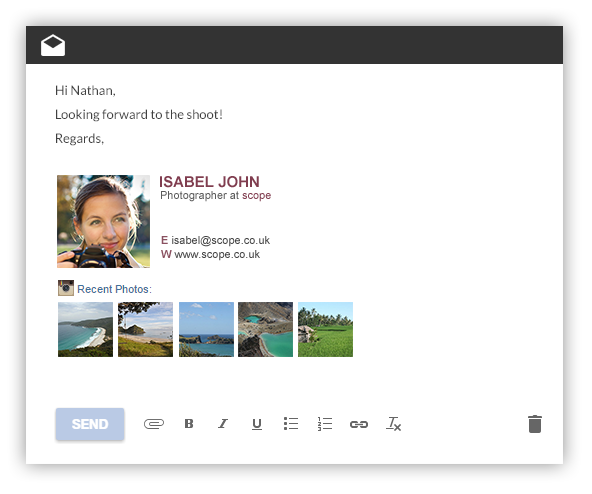
Task: Open the Recent Photos link
Action: pos(114,289)
